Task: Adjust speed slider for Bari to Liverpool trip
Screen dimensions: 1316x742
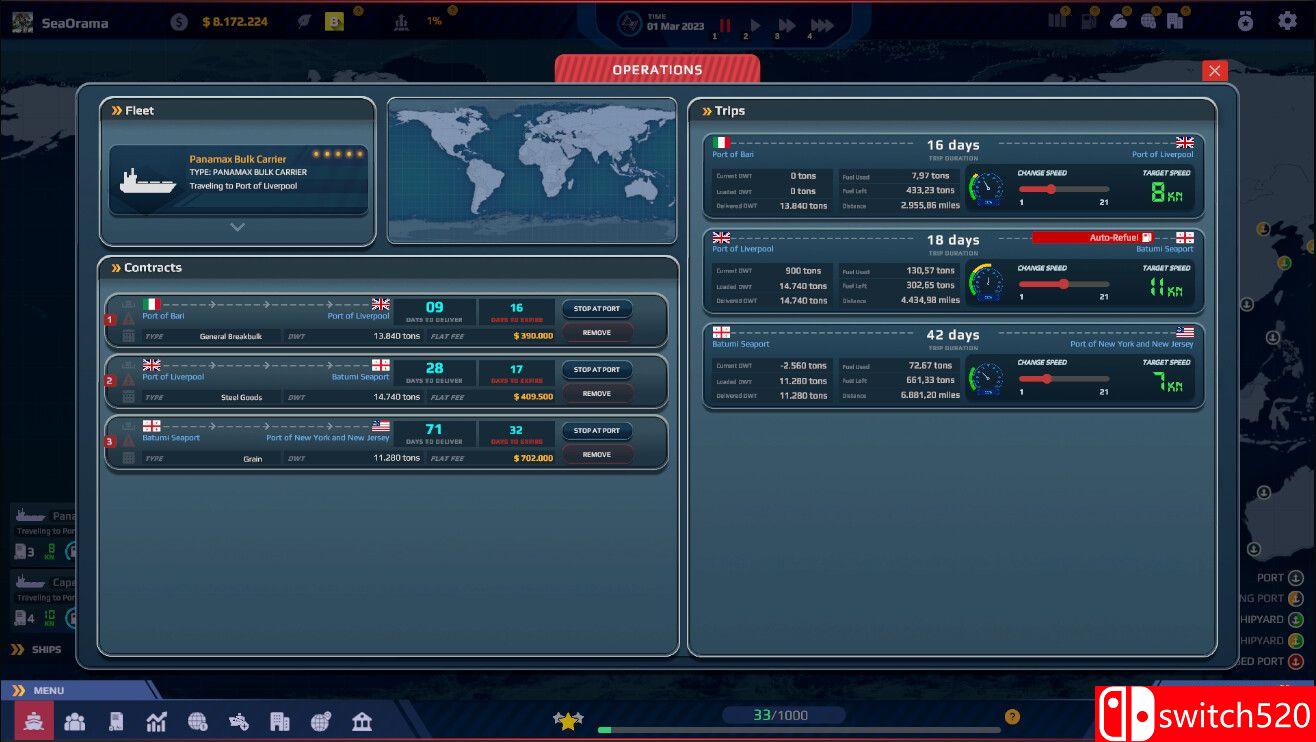Action: 1051,189
